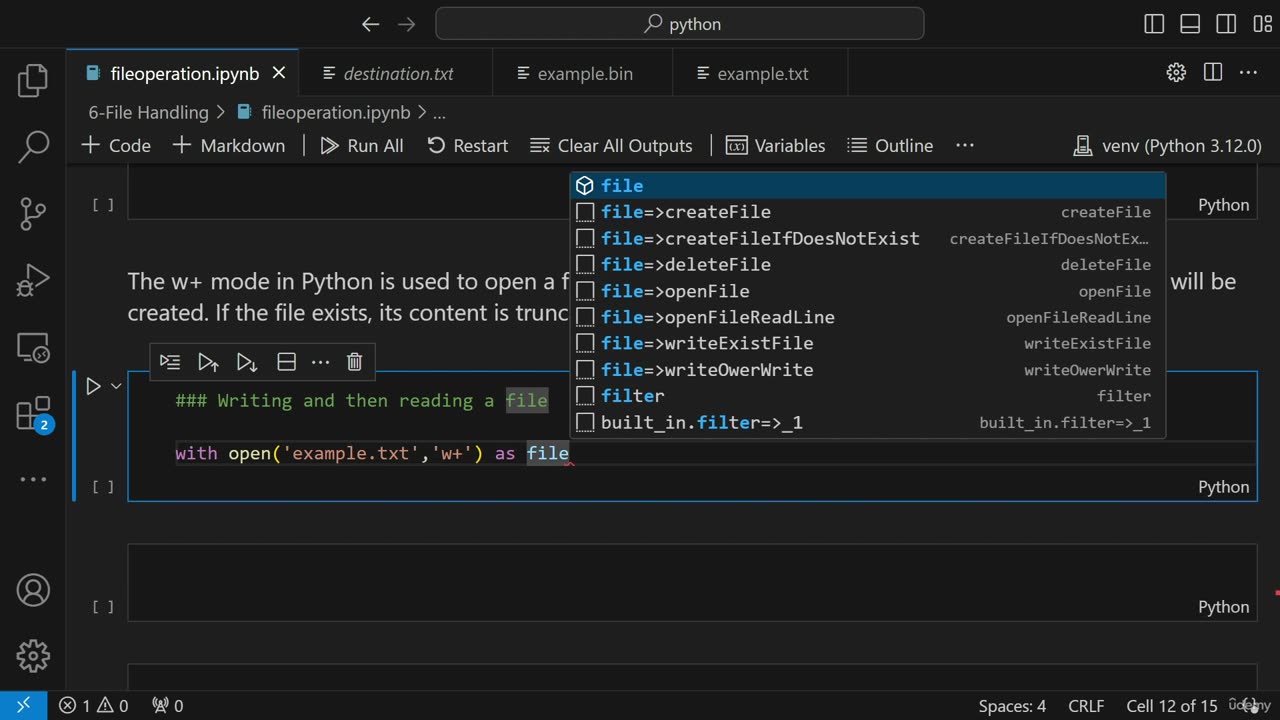Image resolution: width=1280 pixels, height=720 pixels.
Task: Open notebook toolbar overflow ellipsis
Action: [x=965, y=145]
